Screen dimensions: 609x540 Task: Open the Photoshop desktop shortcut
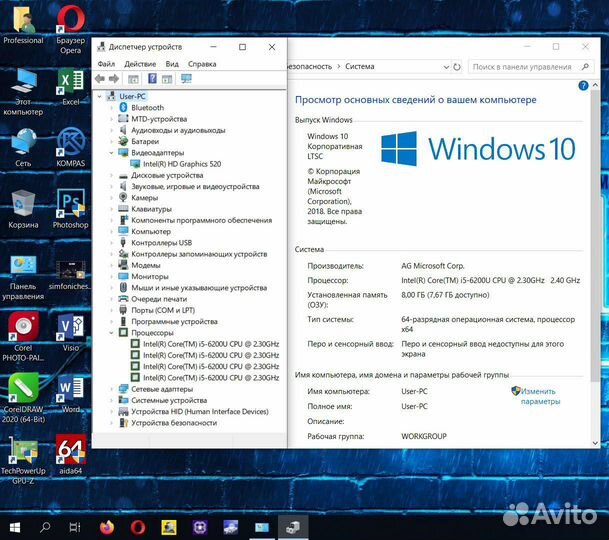71,209
